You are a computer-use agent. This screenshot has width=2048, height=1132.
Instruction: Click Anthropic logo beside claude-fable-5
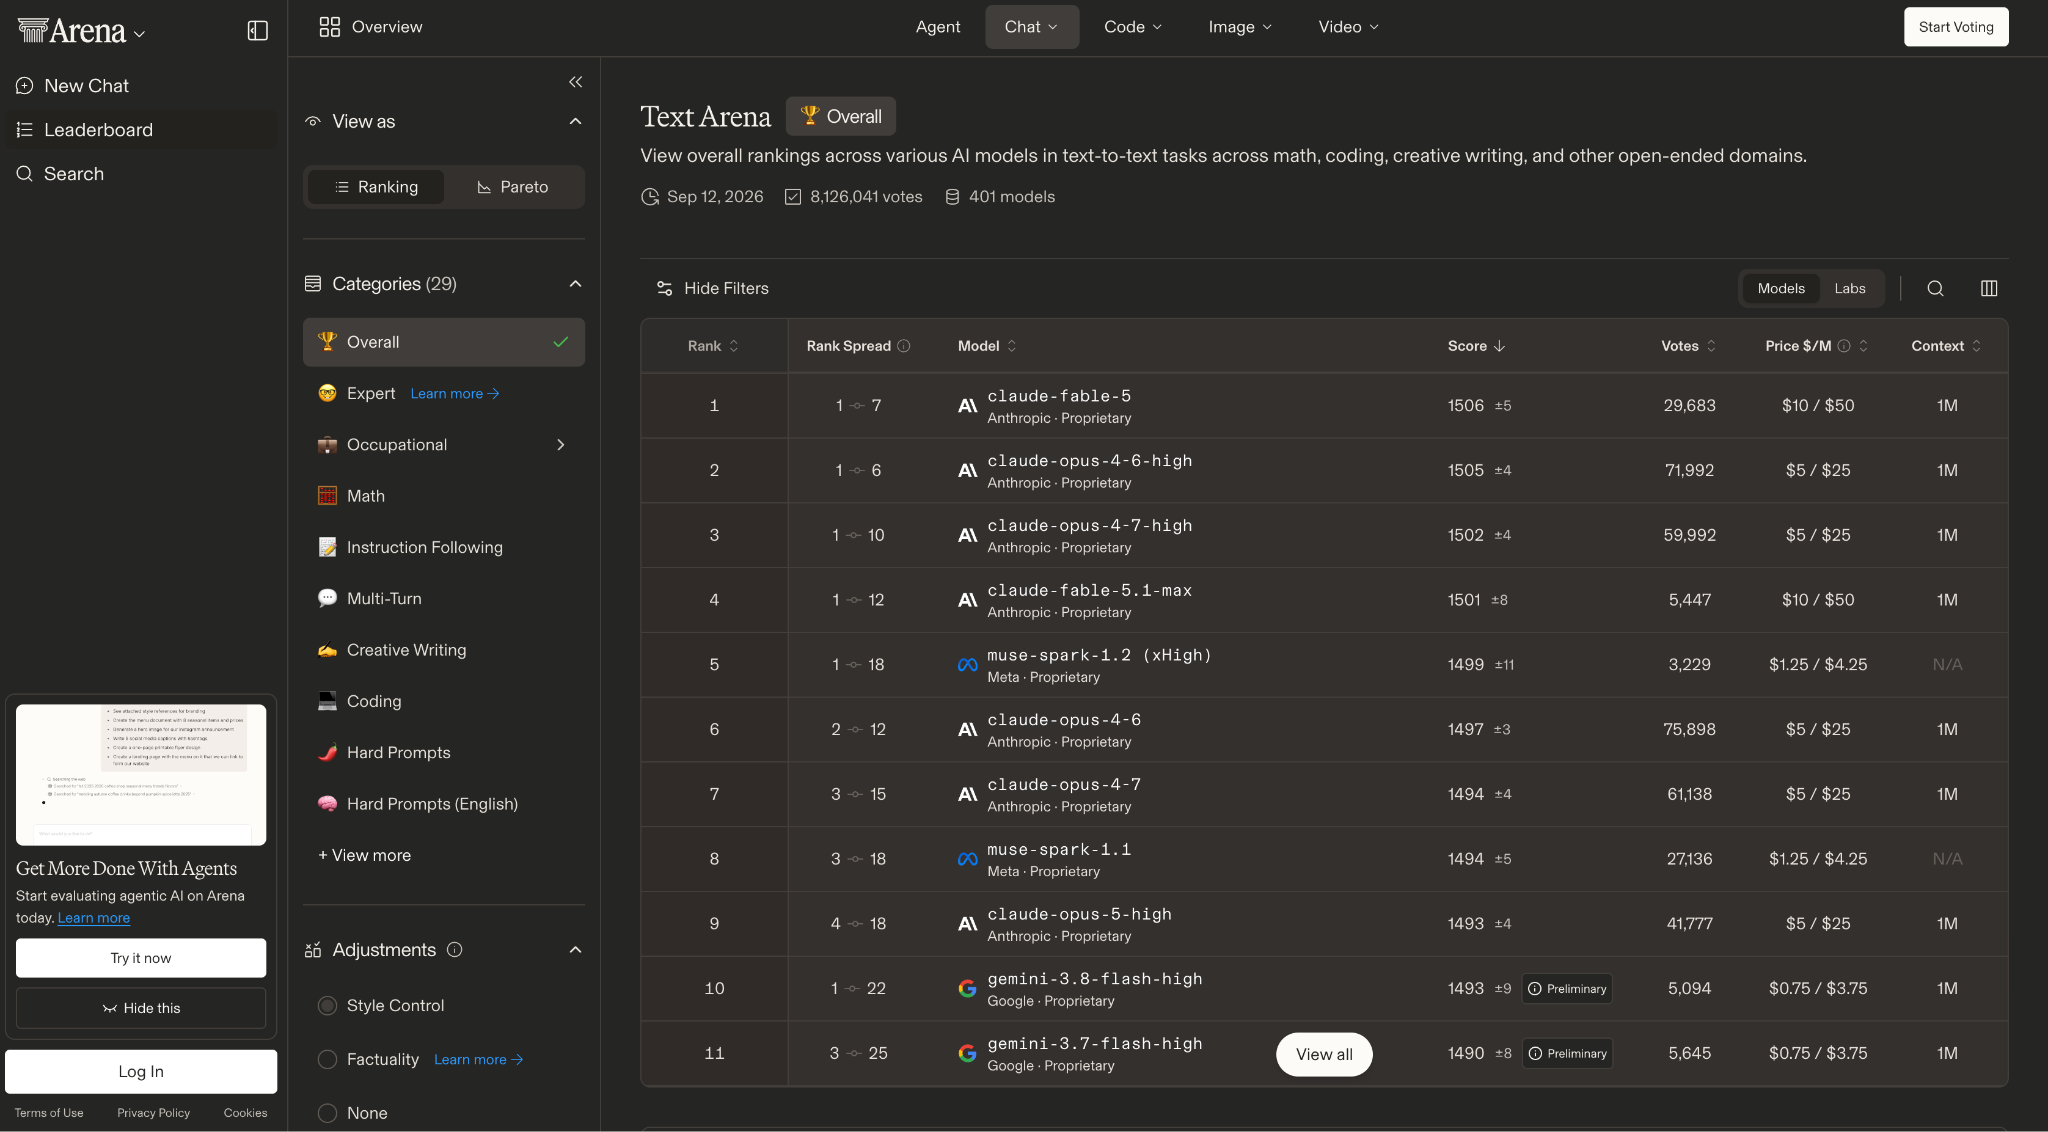pyautogui.click(x=967, y=406)
